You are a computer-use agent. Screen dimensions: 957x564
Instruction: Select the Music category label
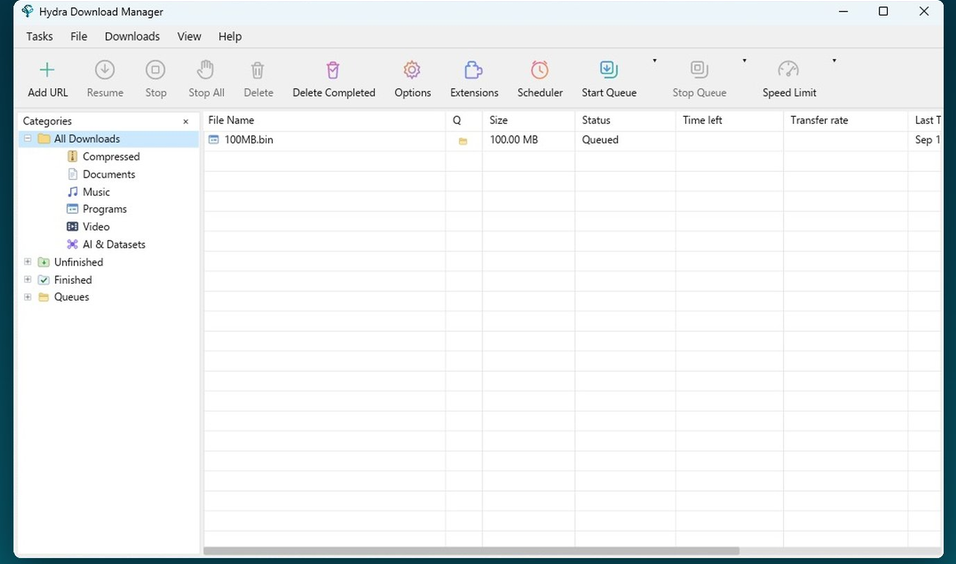(x=96, y=192)
